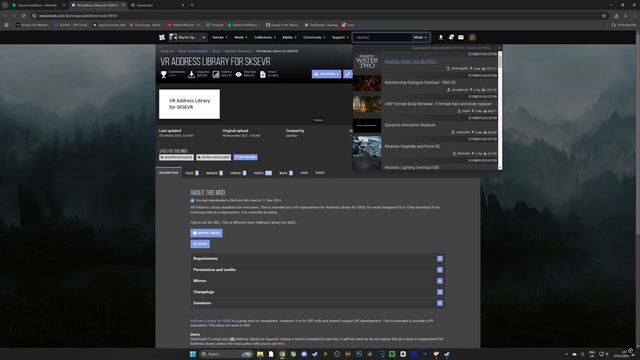Click the taskbar Search box
Screen dimensions: 640x360
coord(226,354)
